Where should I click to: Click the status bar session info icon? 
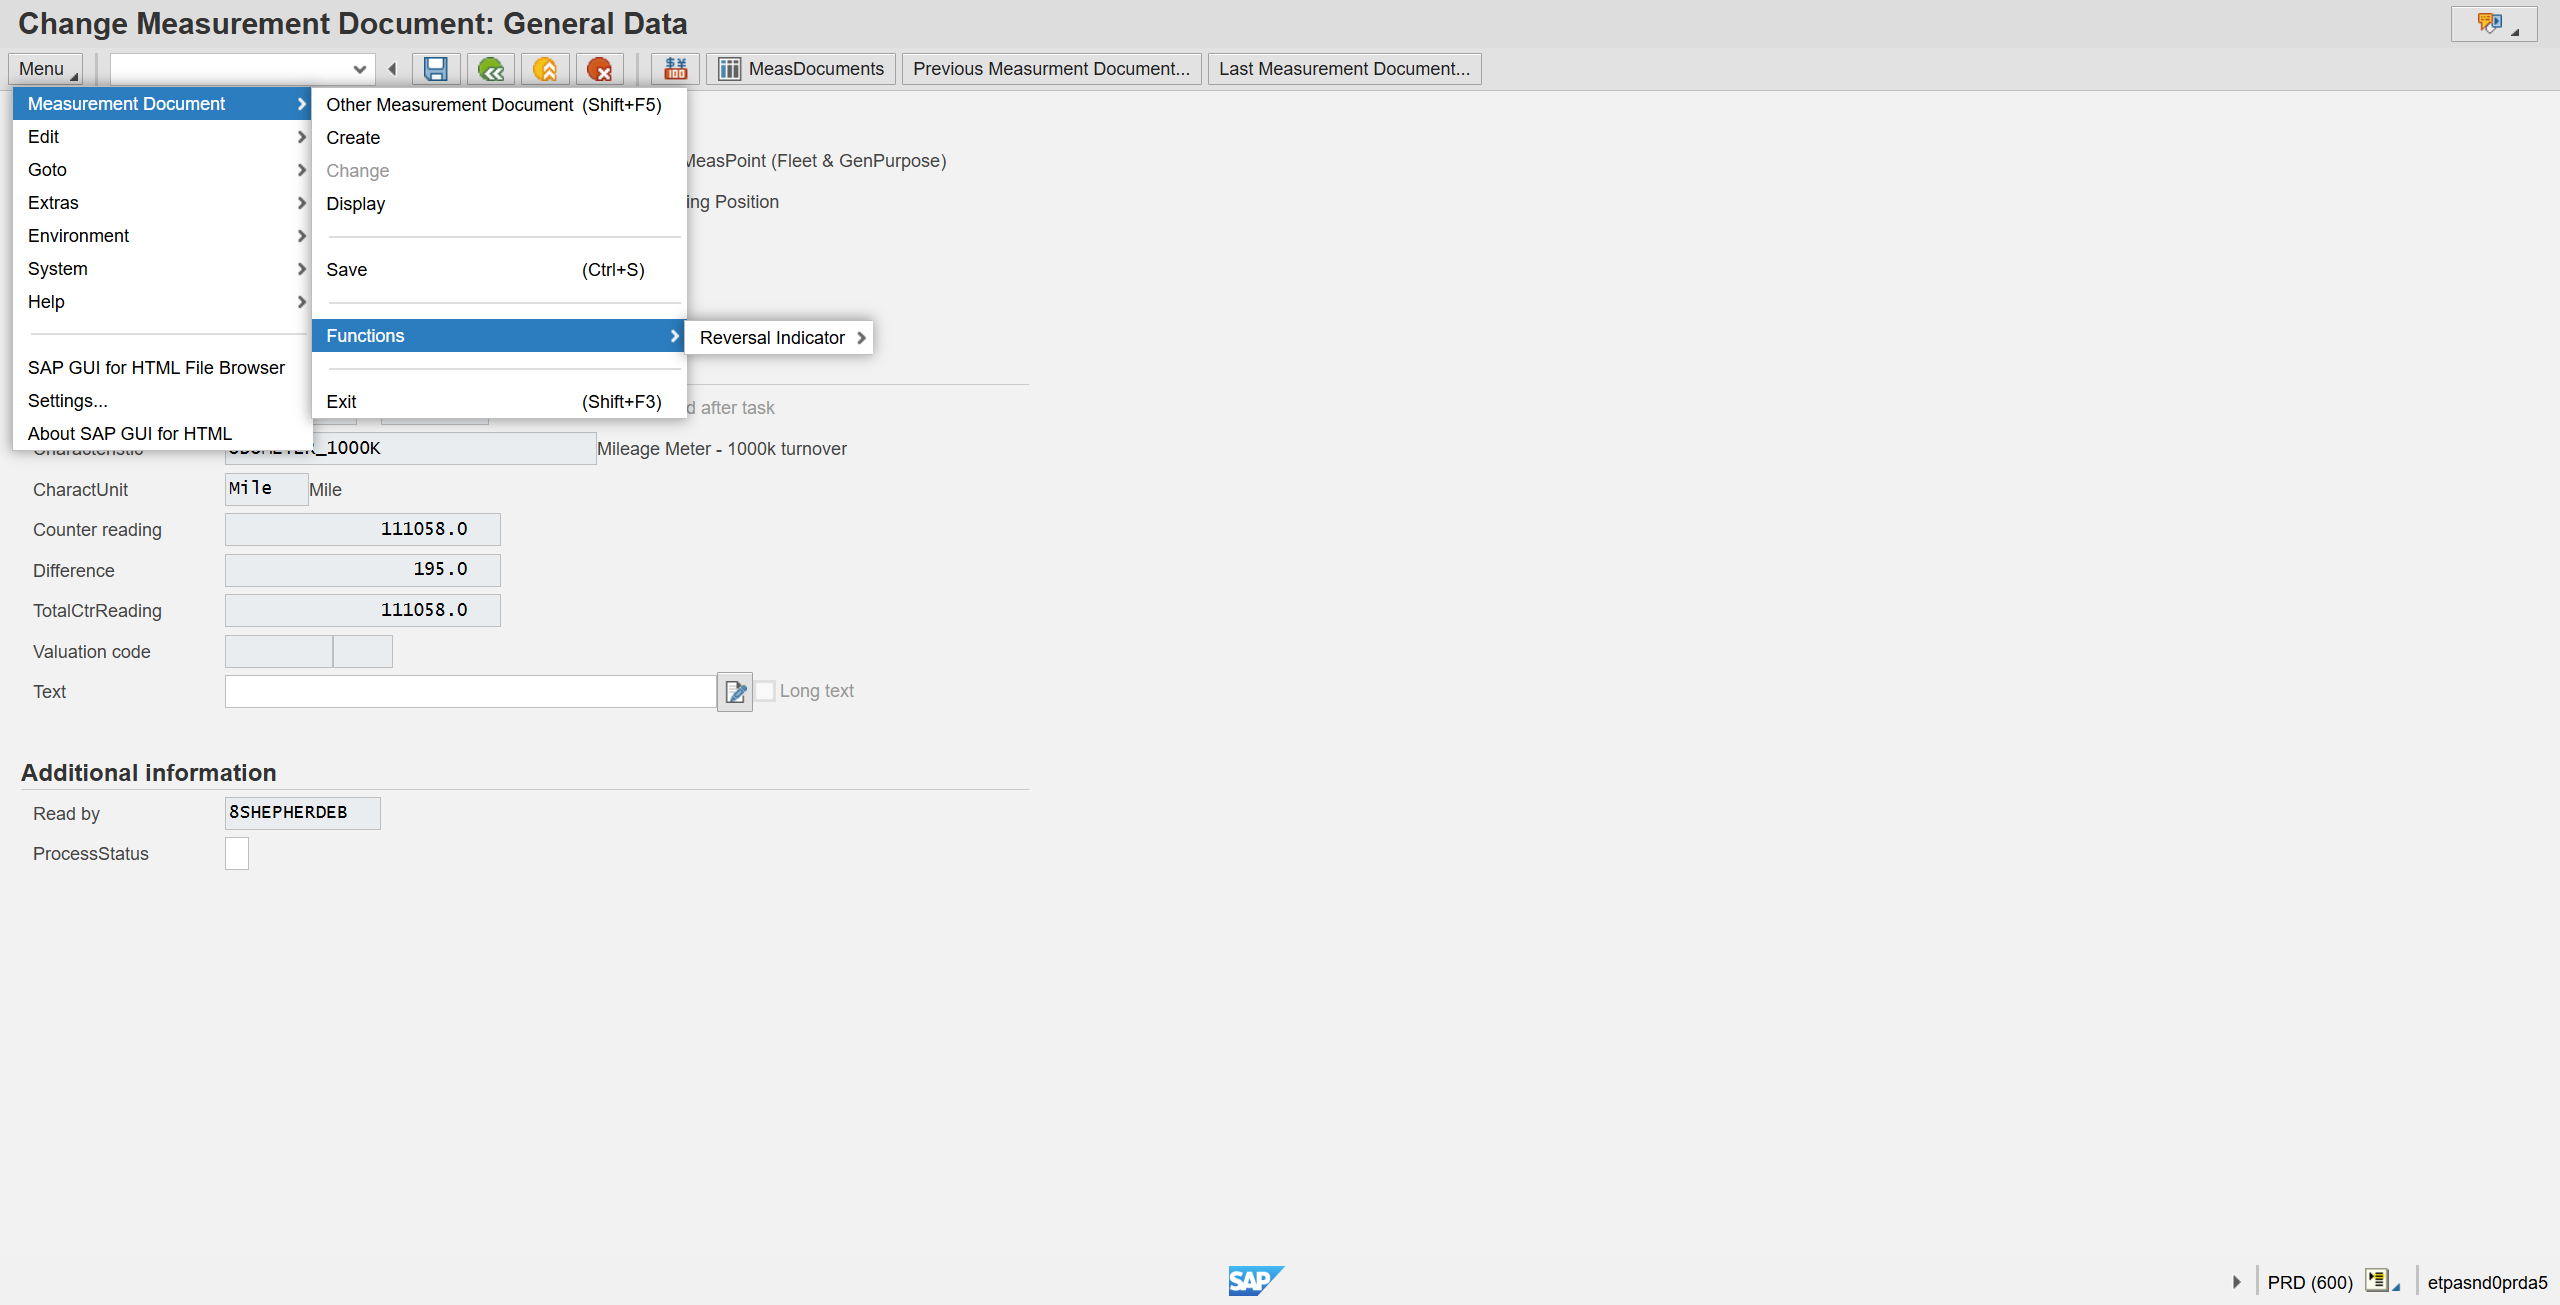pyautogui.click(x=2382, y=1281)
